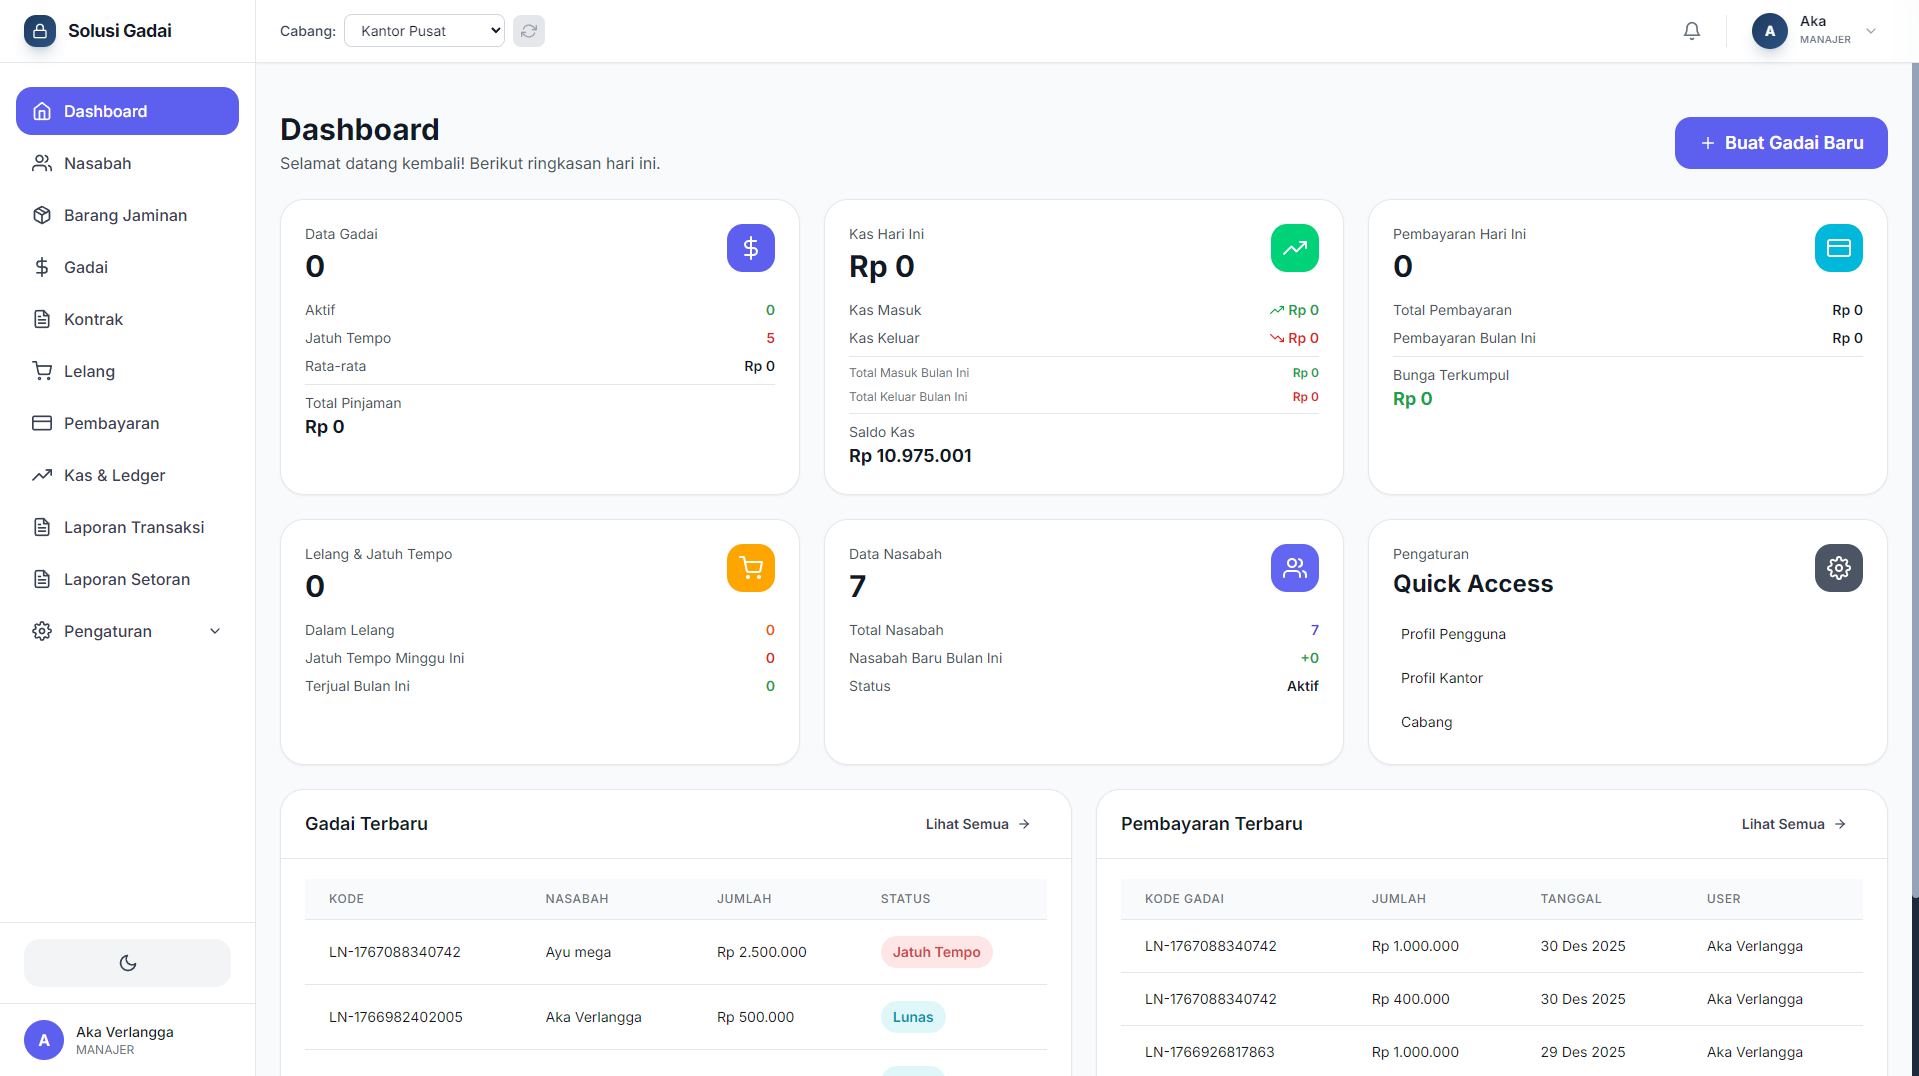1919x1076 pixels.
Task: Click the sidebar footer avatar for Aka Verlangga
Action: click(x=44, y=1040)
